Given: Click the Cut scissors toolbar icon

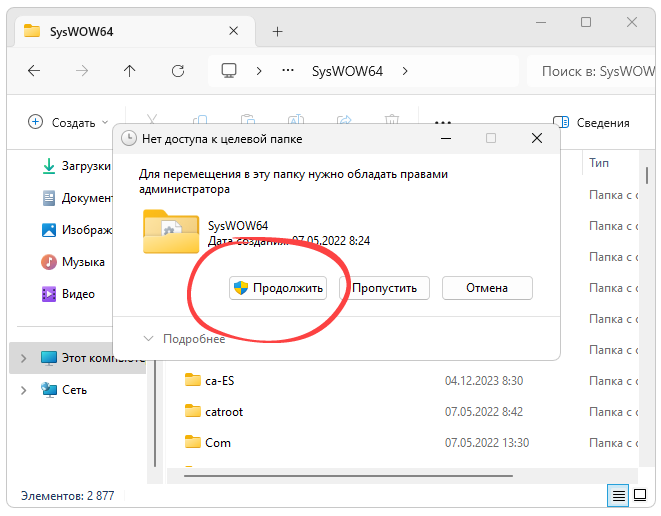Looking at the screenshot, I should click(x=152, y=120).
